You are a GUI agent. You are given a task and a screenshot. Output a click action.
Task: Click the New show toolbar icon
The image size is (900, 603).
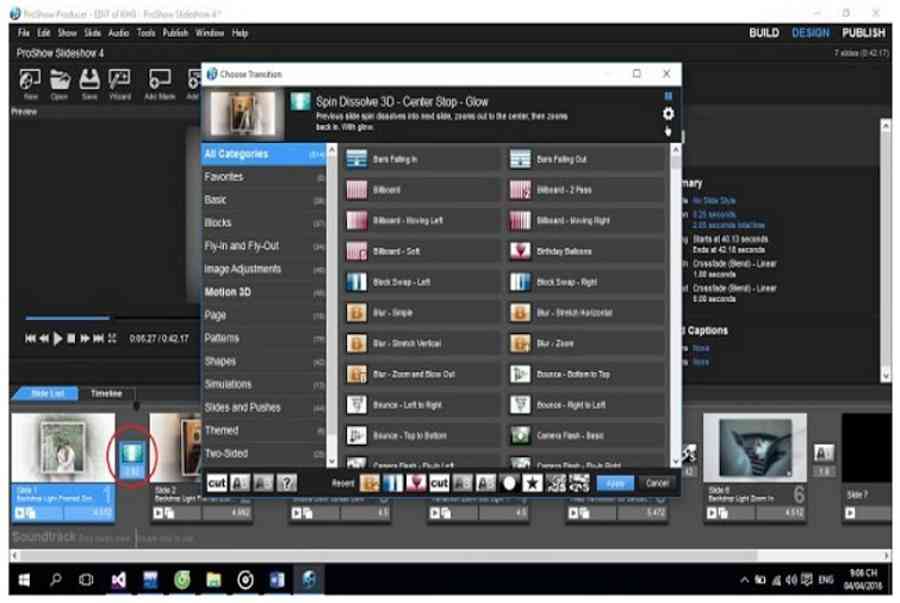[x=30, y=81]
